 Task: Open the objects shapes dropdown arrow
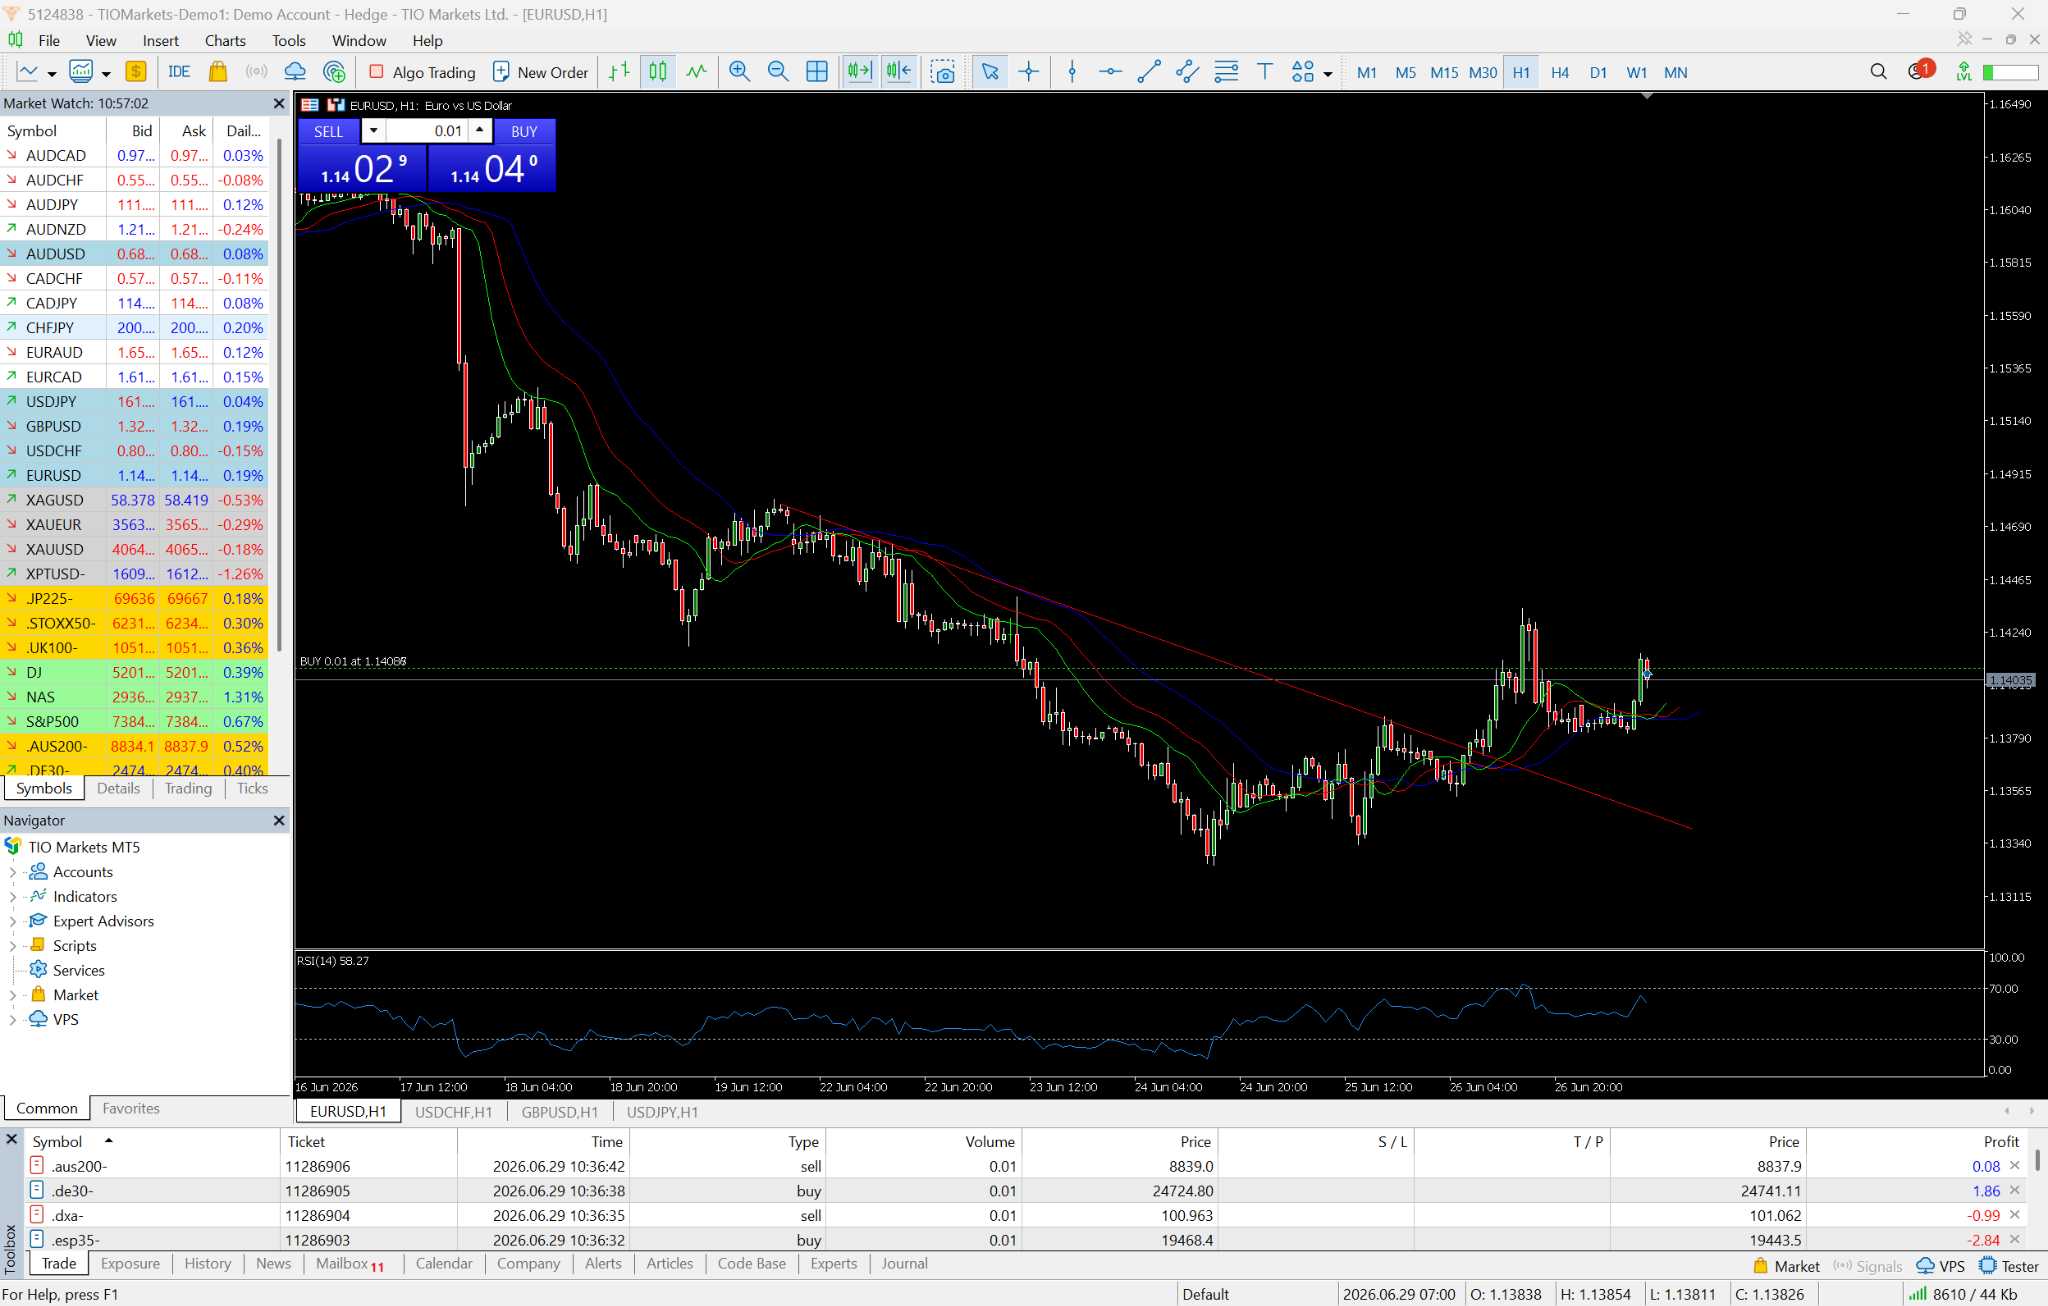[1328, 73]
